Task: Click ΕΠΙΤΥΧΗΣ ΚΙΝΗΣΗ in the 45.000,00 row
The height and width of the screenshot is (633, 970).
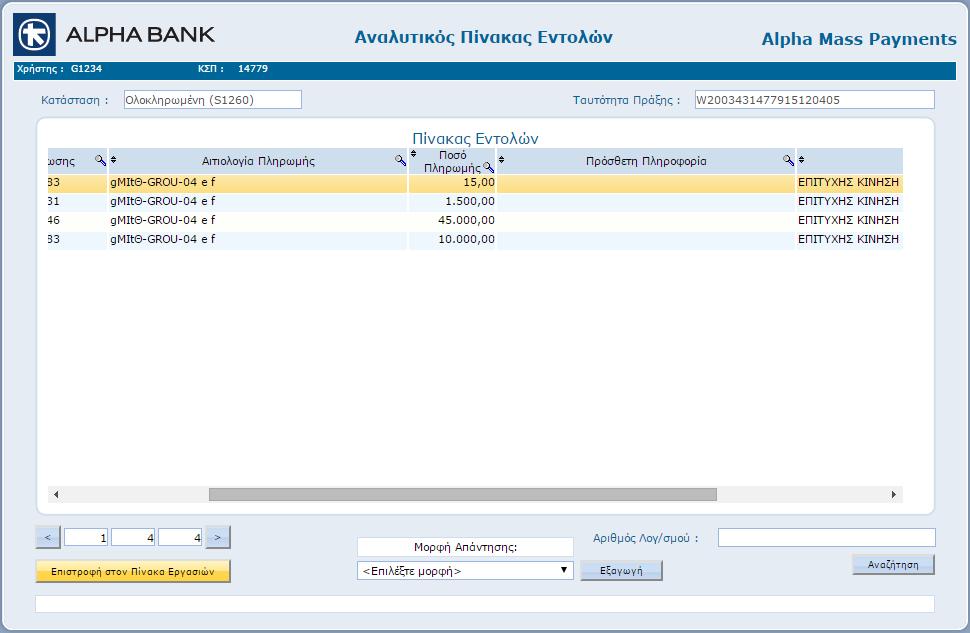Action: tap(848, 220)
